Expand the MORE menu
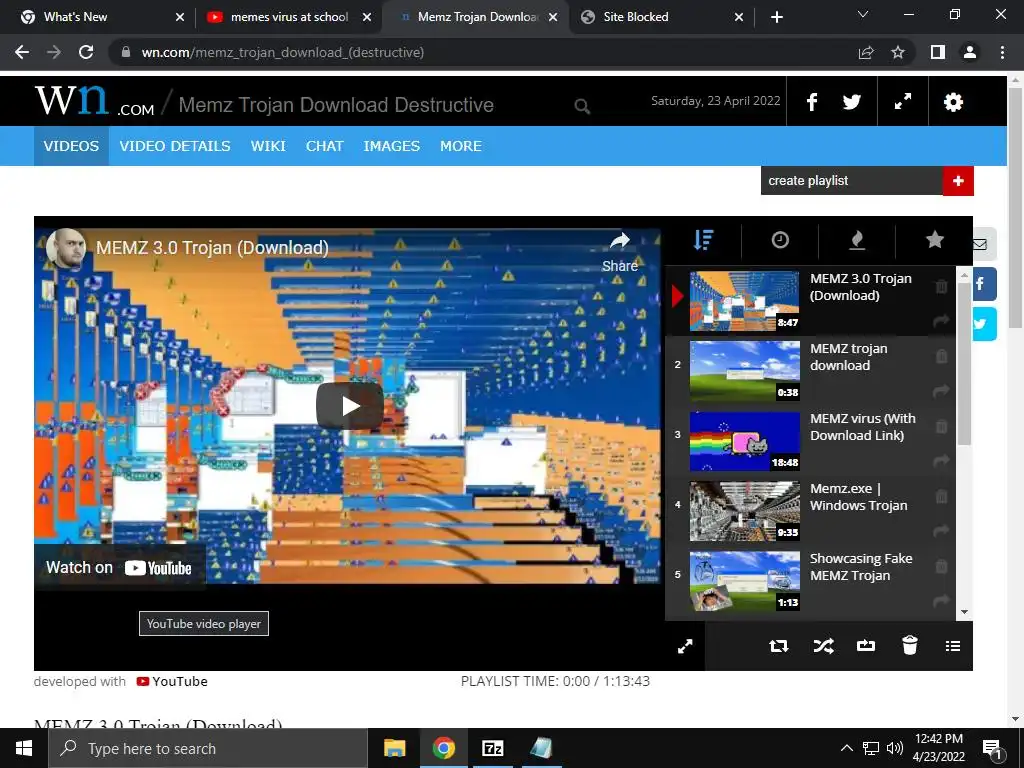 coord(460,146)
